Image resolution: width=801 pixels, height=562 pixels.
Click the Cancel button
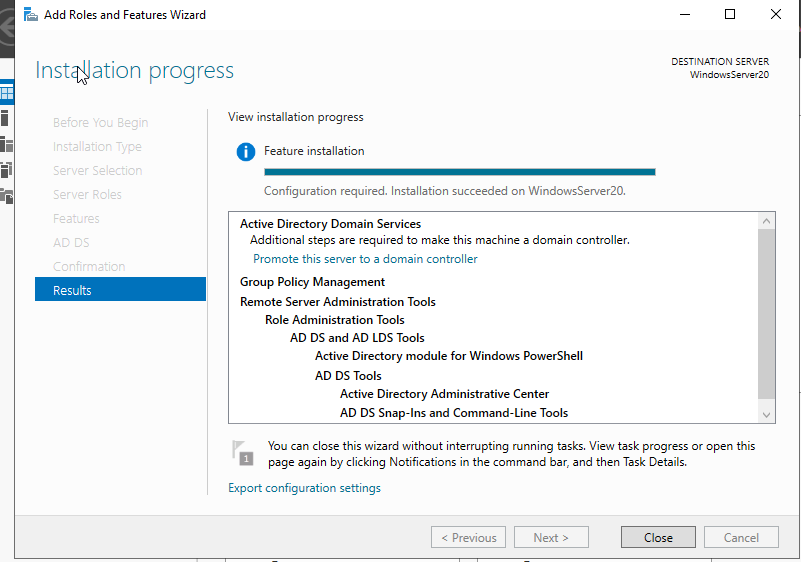[741, 537]
